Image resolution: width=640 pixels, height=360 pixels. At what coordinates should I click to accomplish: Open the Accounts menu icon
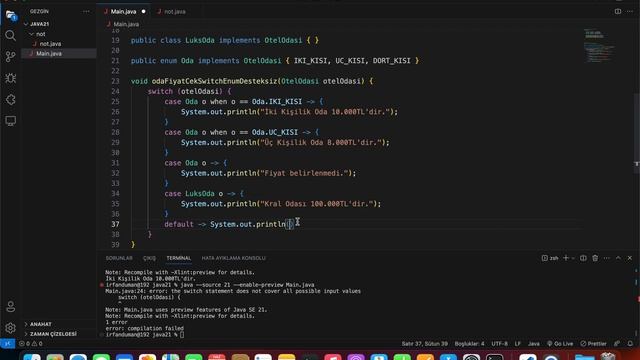[11, 307]
